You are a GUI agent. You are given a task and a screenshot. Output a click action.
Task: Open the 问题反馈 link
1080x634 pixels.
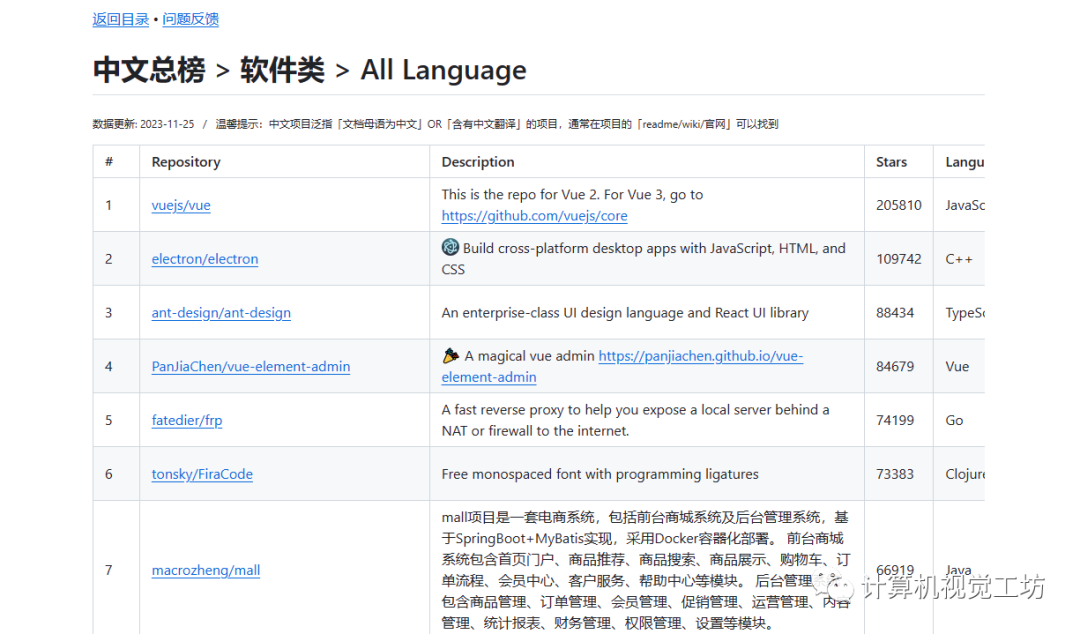(191, 19)
